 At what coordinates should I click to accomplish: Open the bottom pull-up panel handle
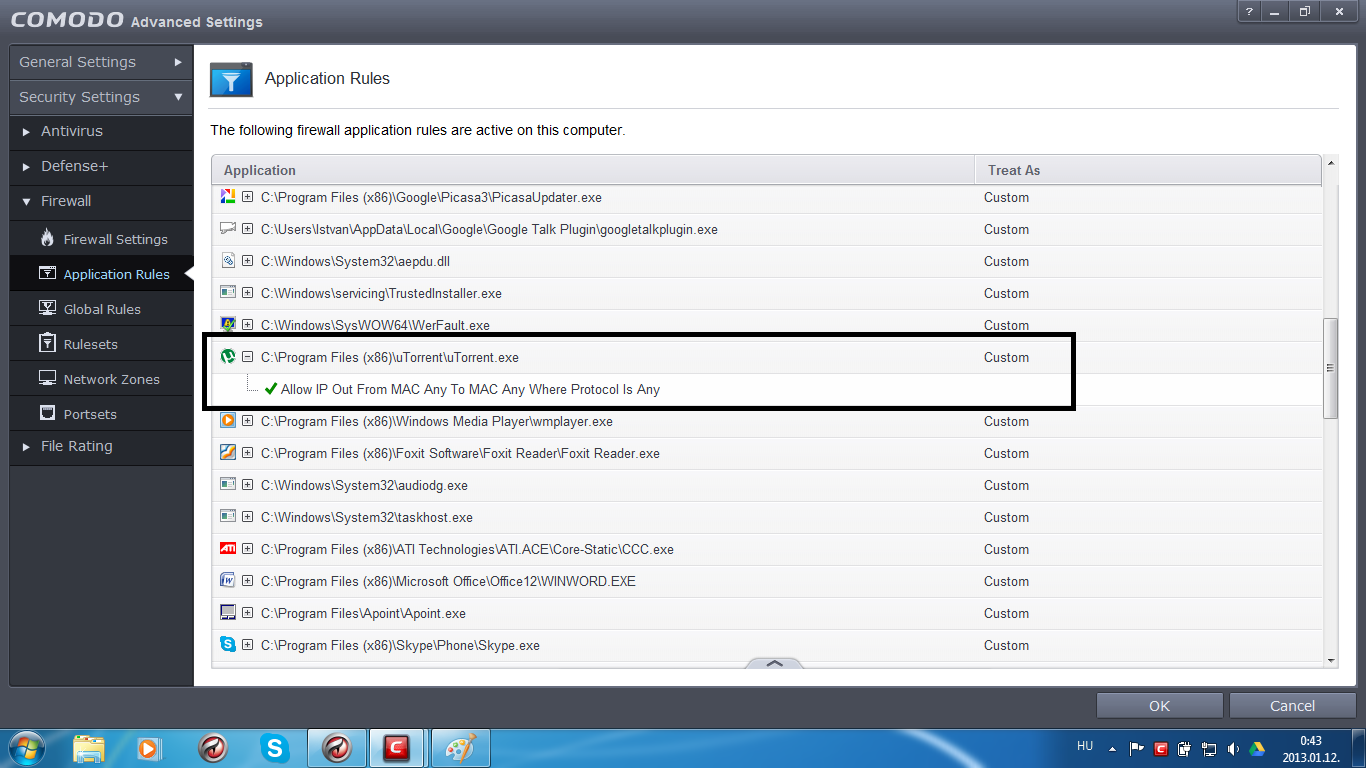tap(774, 663)
